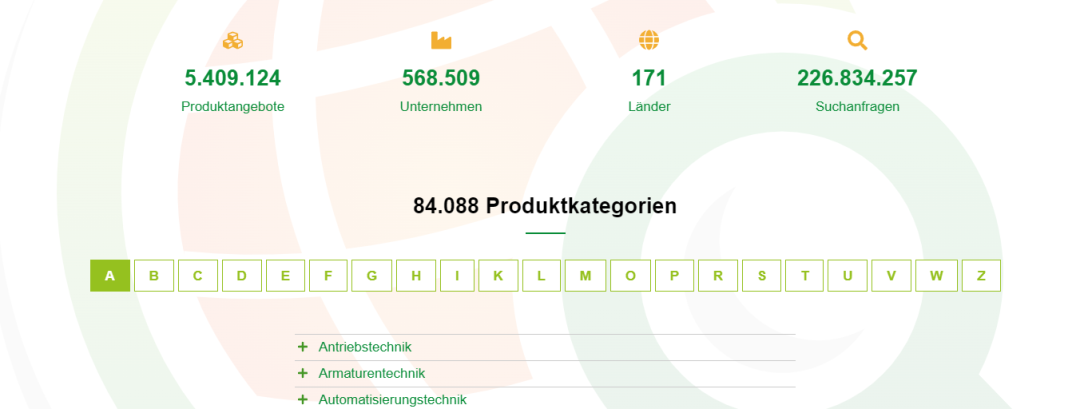Select the letter Z category tab
1080x409 pixels.
coord(981,276)
